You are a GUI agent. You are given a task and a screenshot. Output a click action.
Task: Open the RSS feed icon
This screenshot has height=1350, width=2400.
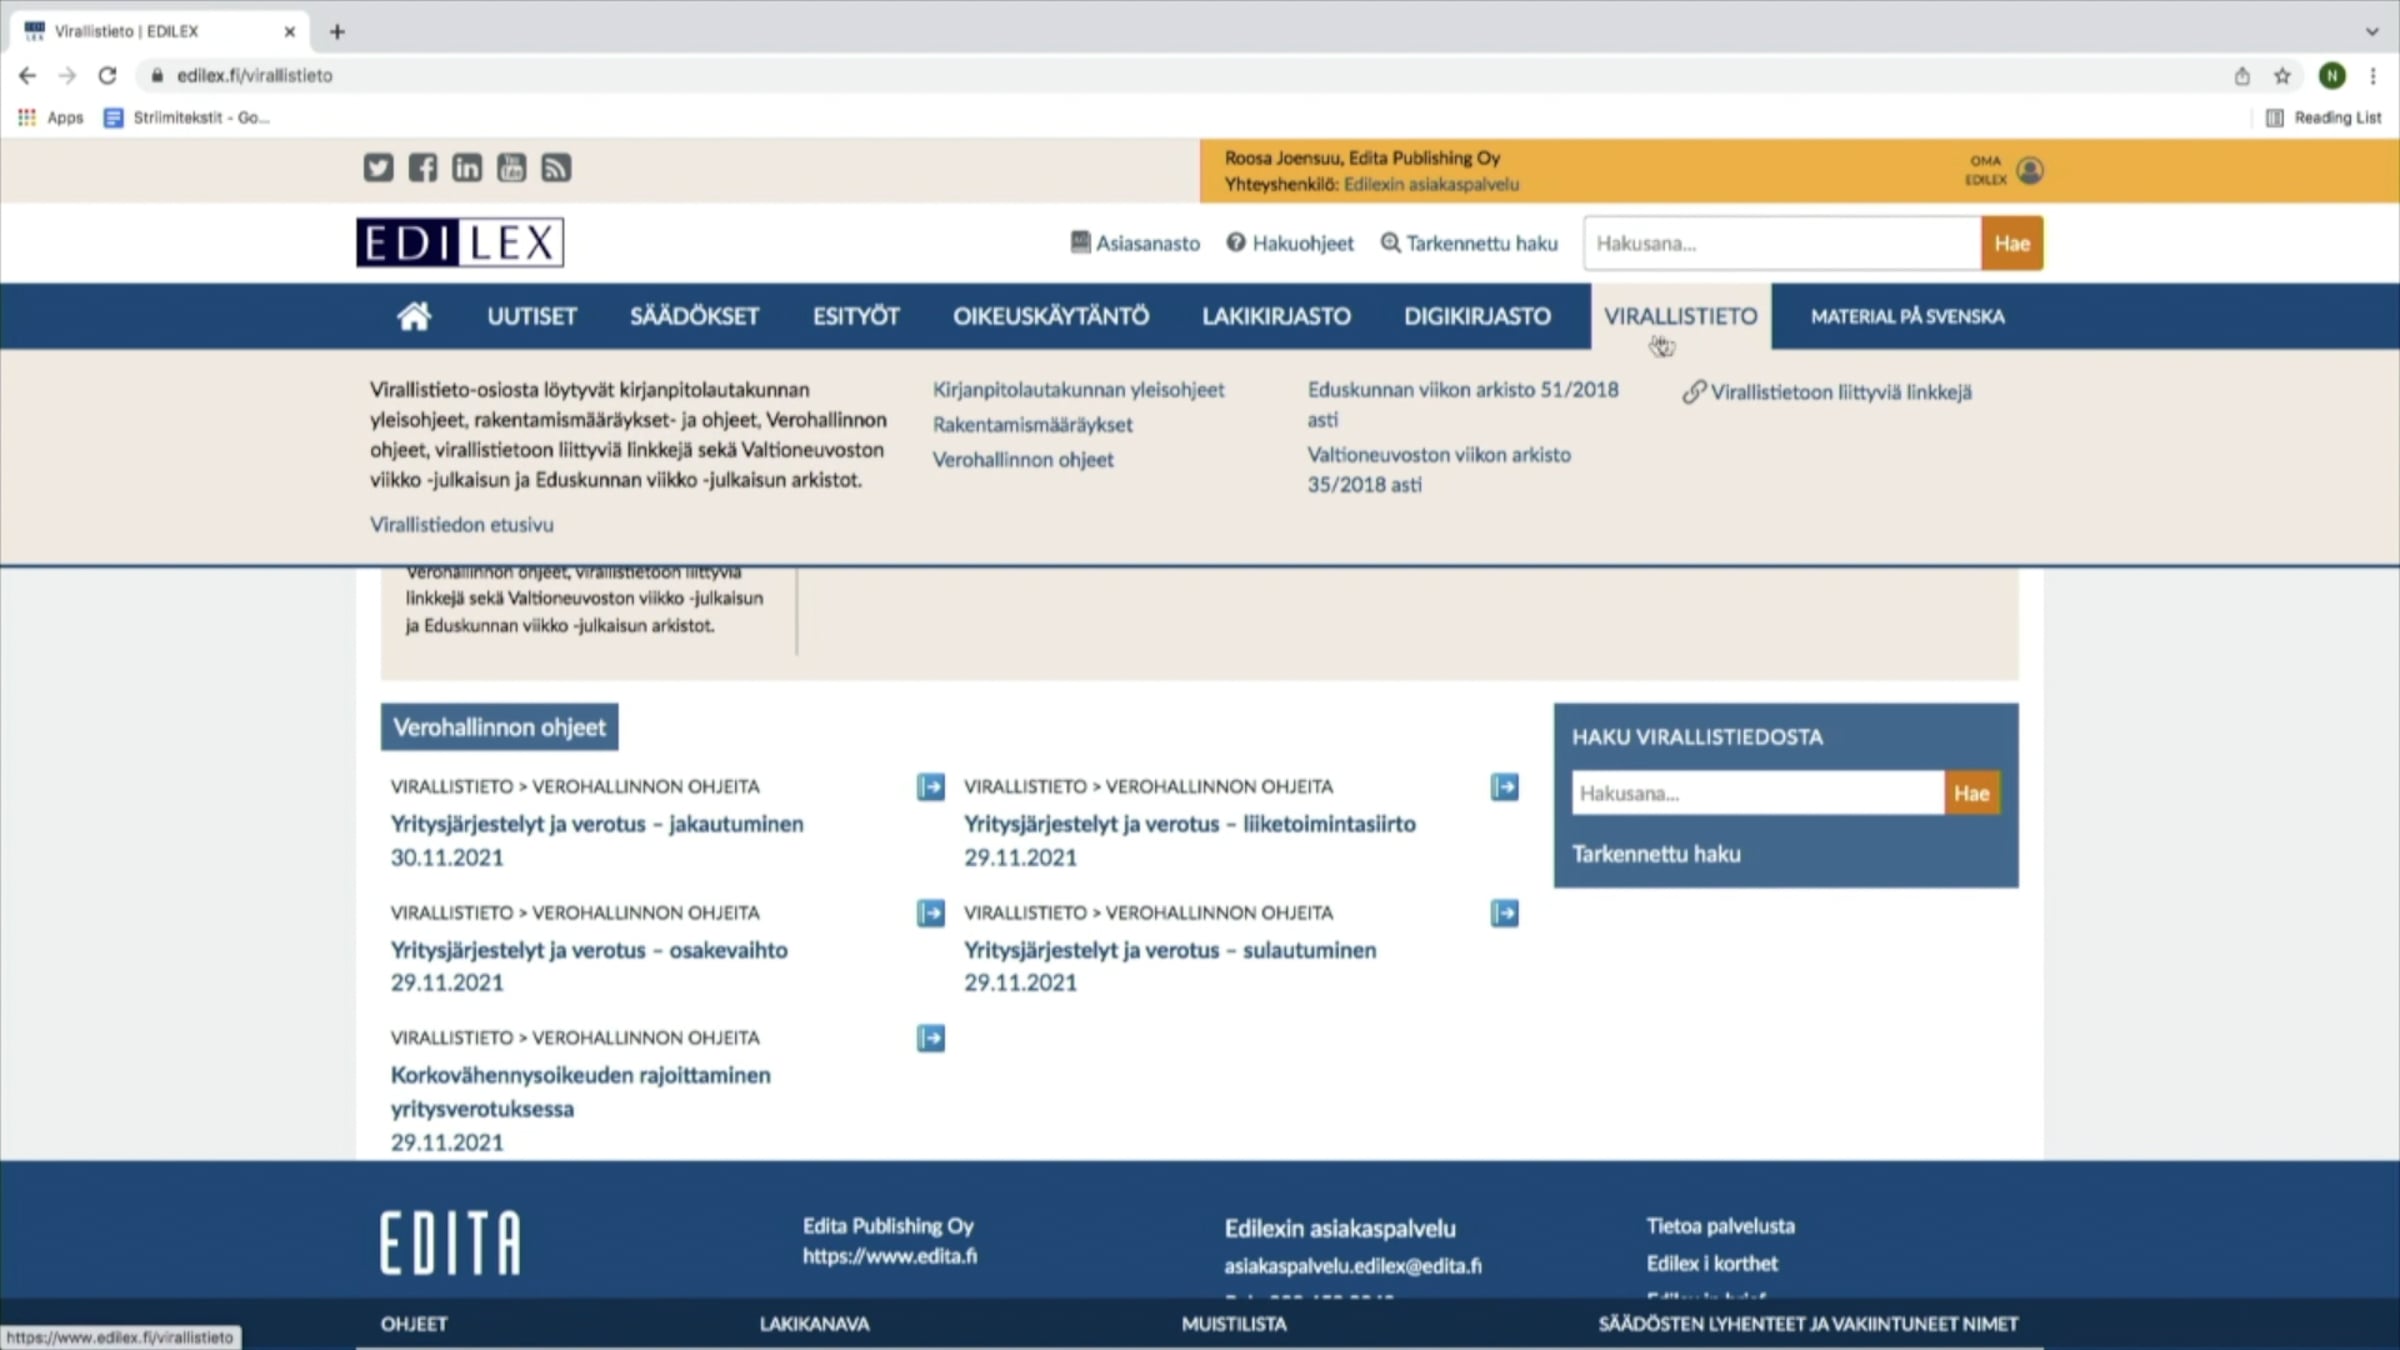pos(556,168)
